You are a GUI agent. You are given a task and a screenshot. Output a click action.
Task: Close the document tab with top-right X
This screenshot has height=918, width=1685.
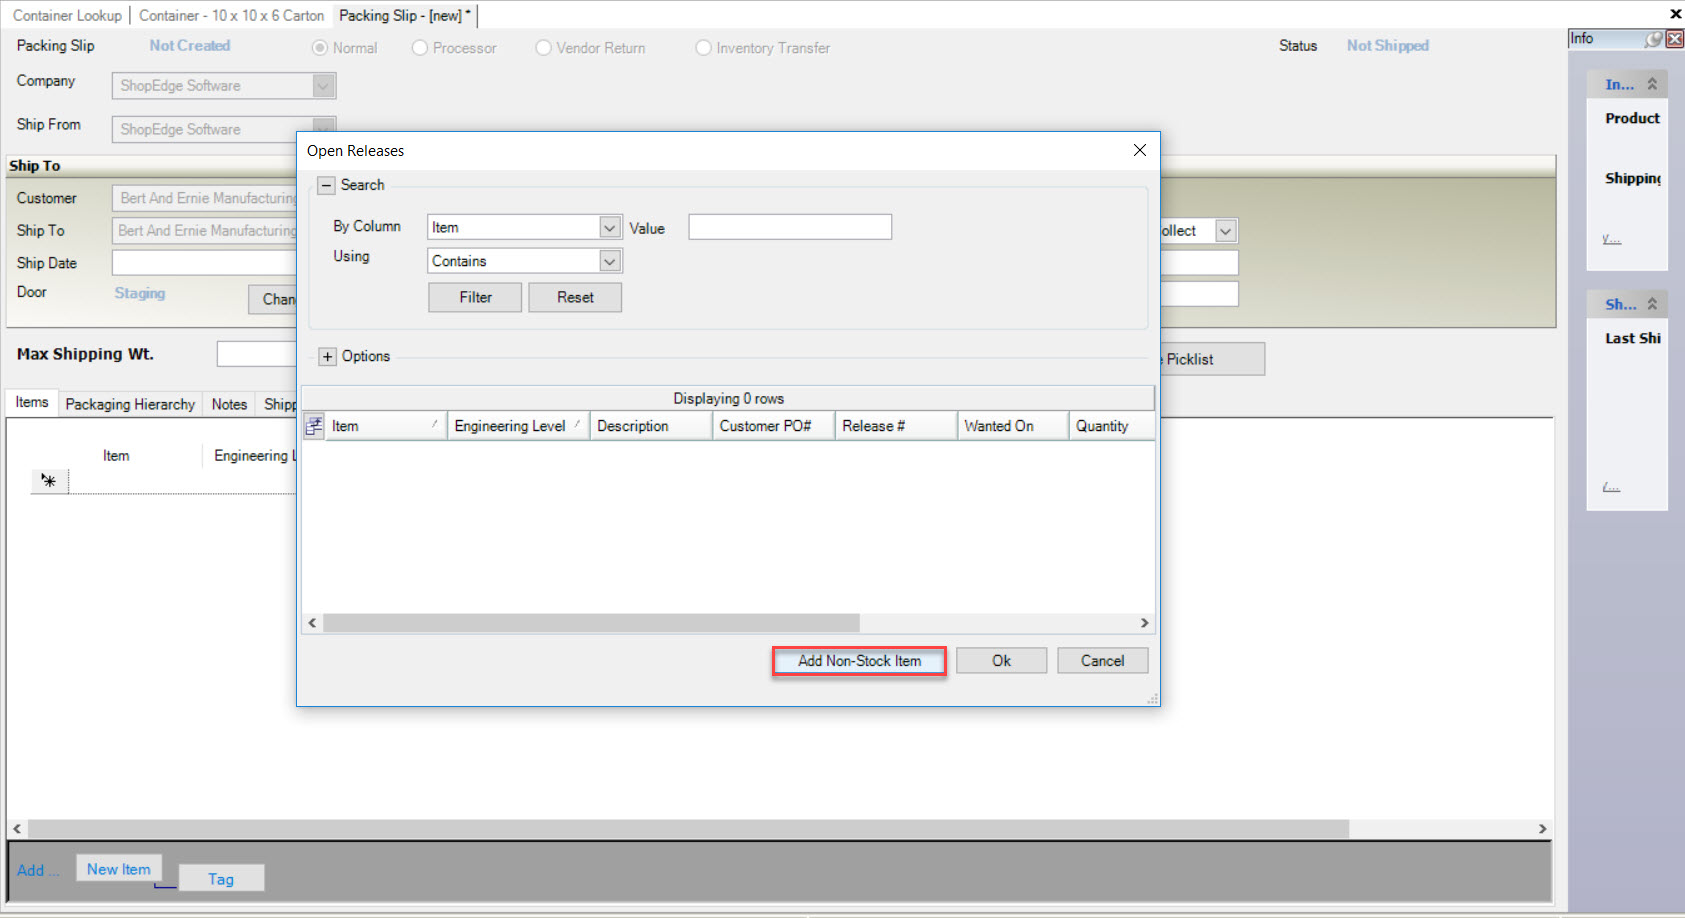pos(1675,14)
